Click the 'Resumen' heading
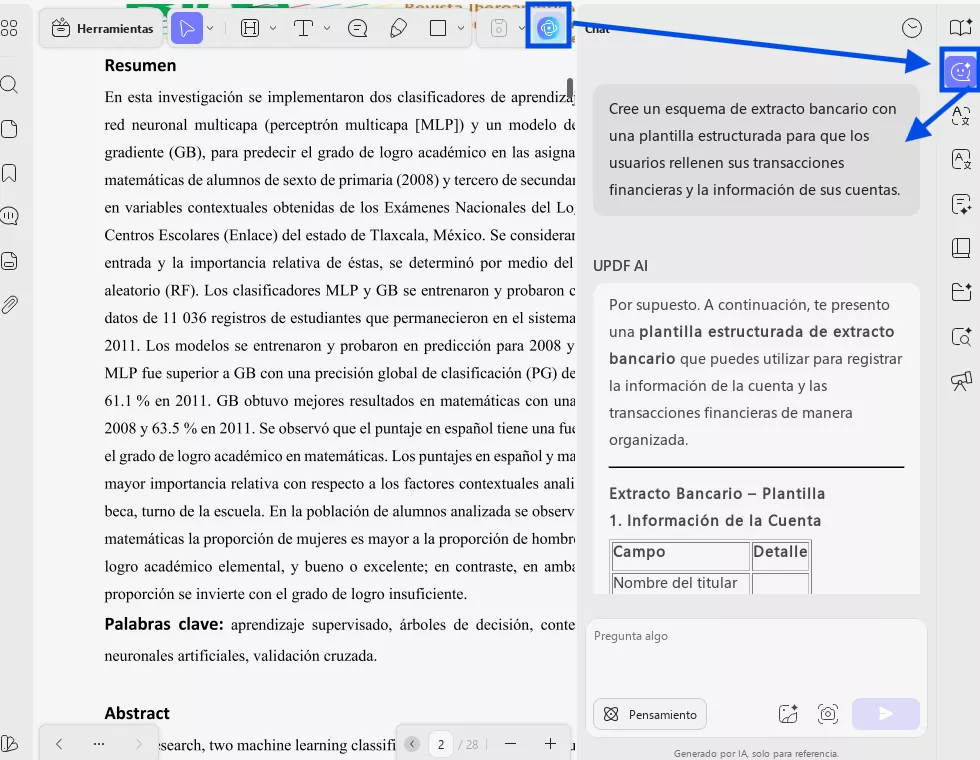980x760 pixels. pyautogui.click(x=140, y=66)
